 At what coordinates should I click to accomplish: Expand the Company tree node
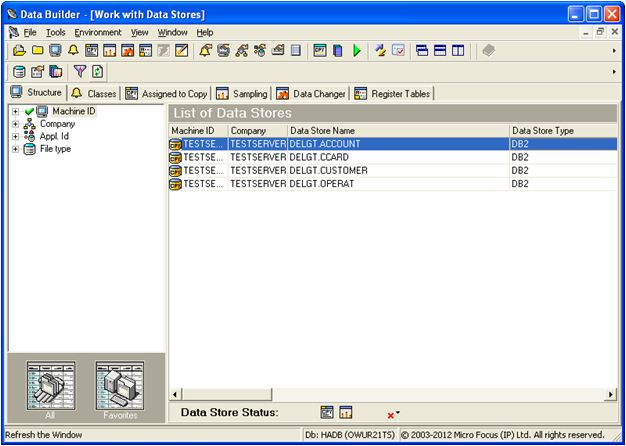(15, 124)
